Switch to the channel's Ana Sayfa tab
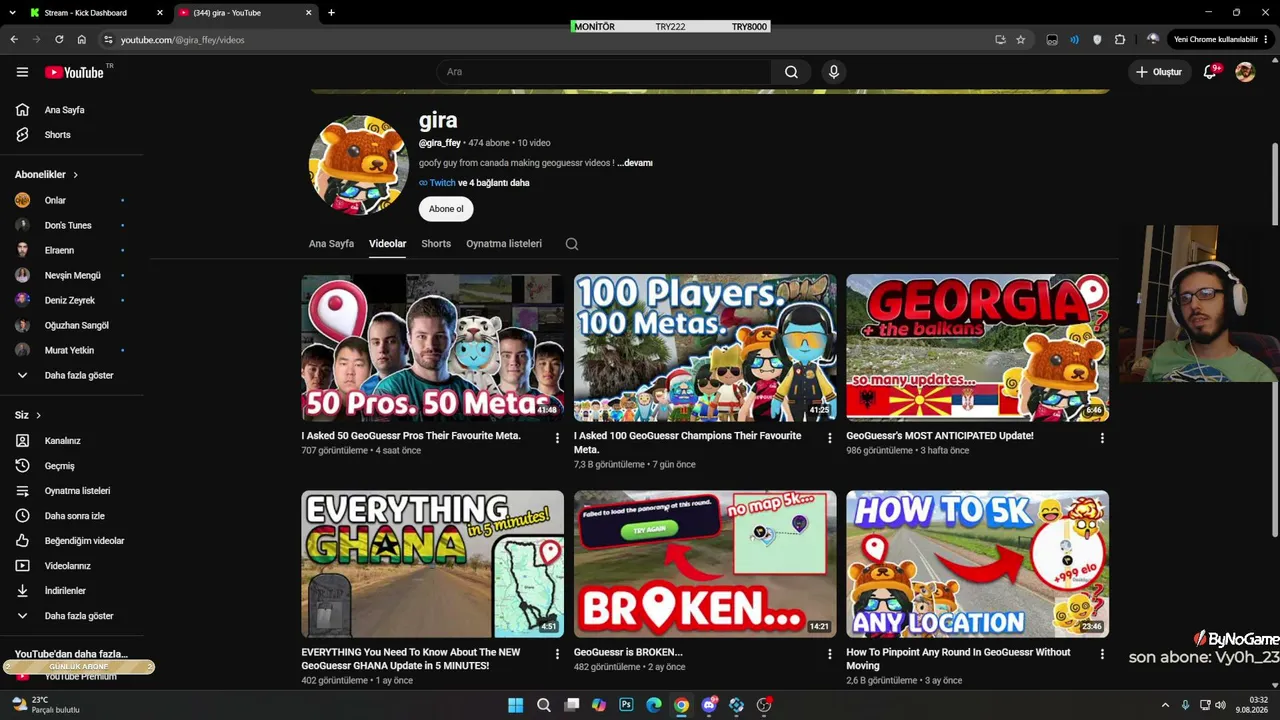Viewport: 1280px width, 720px height. tap(331, 244)
